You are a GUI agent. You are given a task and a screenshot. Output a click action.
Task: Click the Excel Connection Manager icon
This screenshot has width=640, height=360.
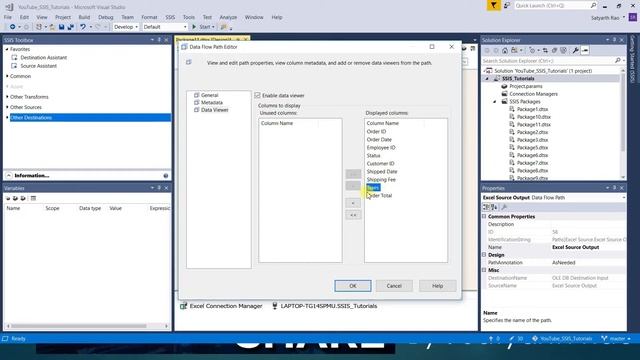184,306
